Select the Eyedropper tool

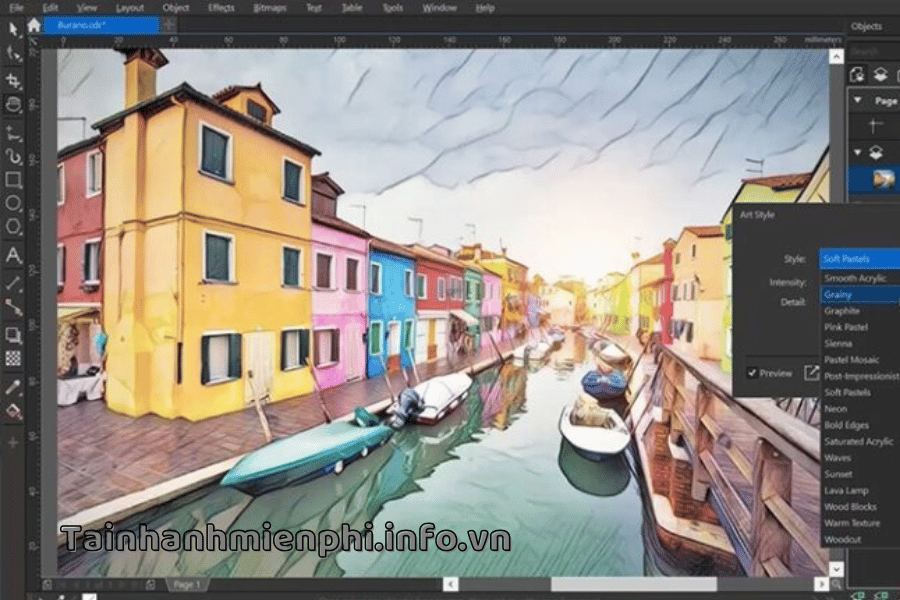[x=13, y=386]
